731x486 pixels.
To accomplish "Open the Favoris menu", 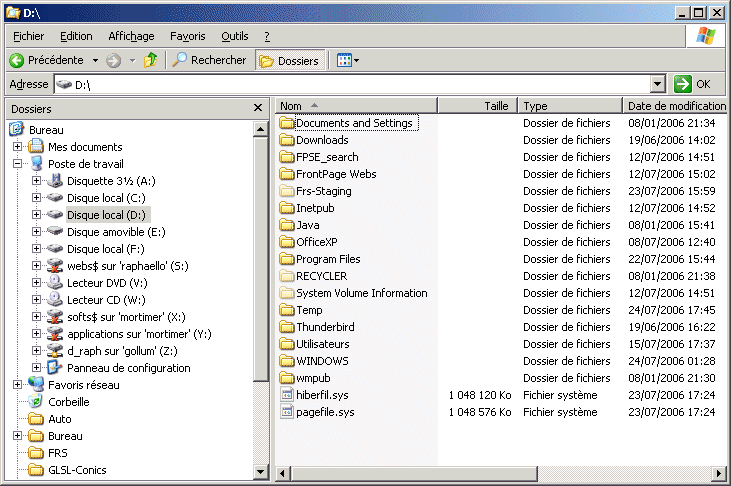I will [x=187, y=36].
